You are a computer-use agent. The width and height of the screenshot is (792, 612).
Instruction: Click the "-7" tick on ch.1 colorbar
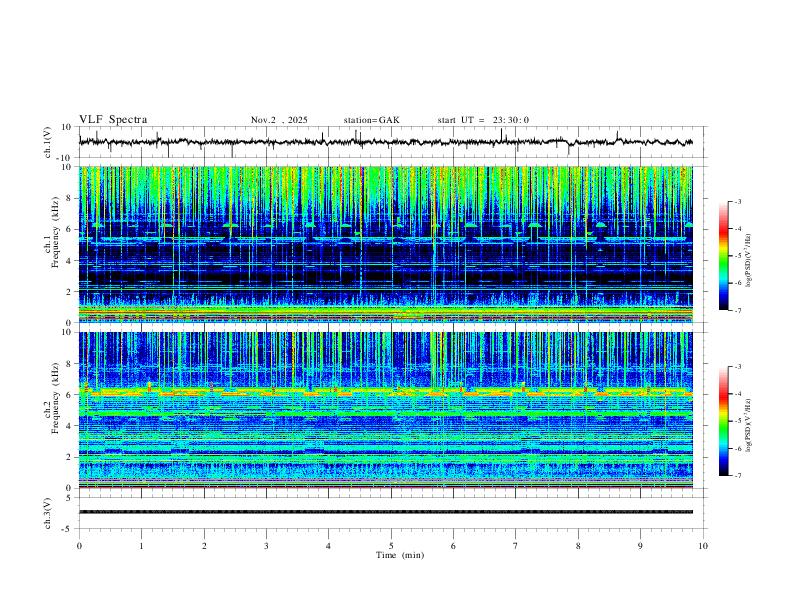738,311
